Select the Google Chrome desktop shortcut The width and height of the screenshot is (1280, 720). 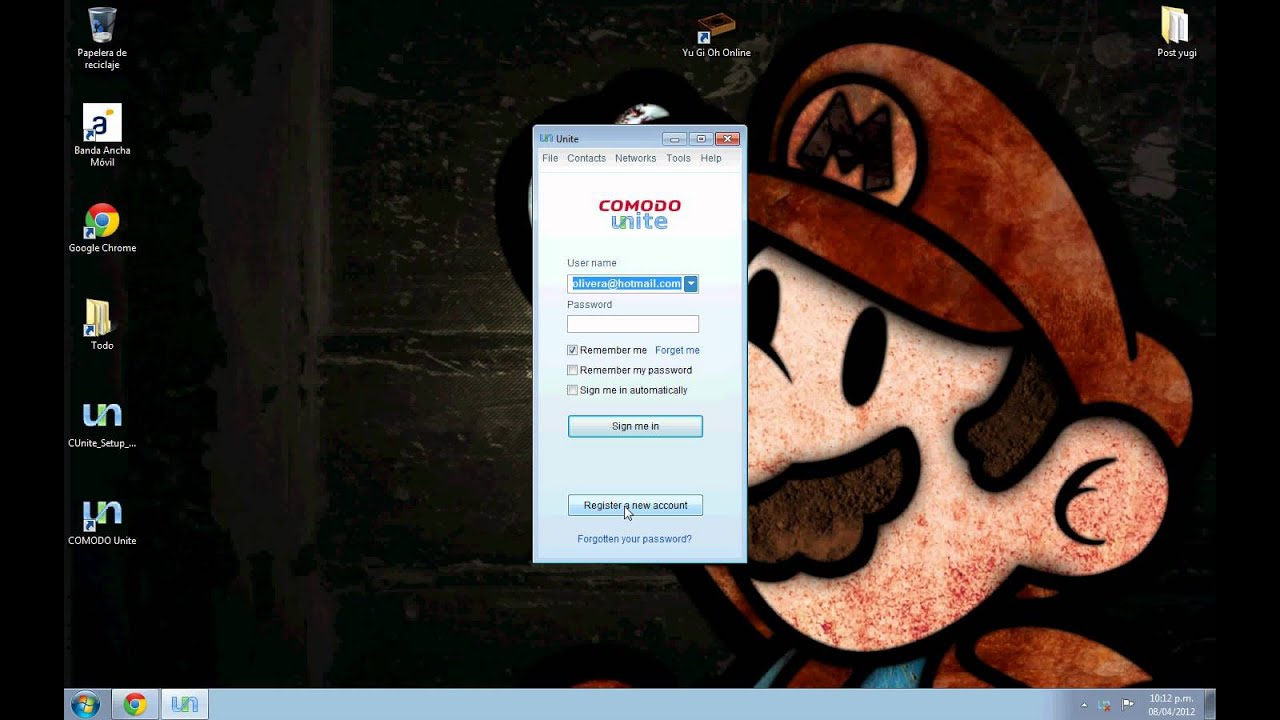tap(102, 228)
